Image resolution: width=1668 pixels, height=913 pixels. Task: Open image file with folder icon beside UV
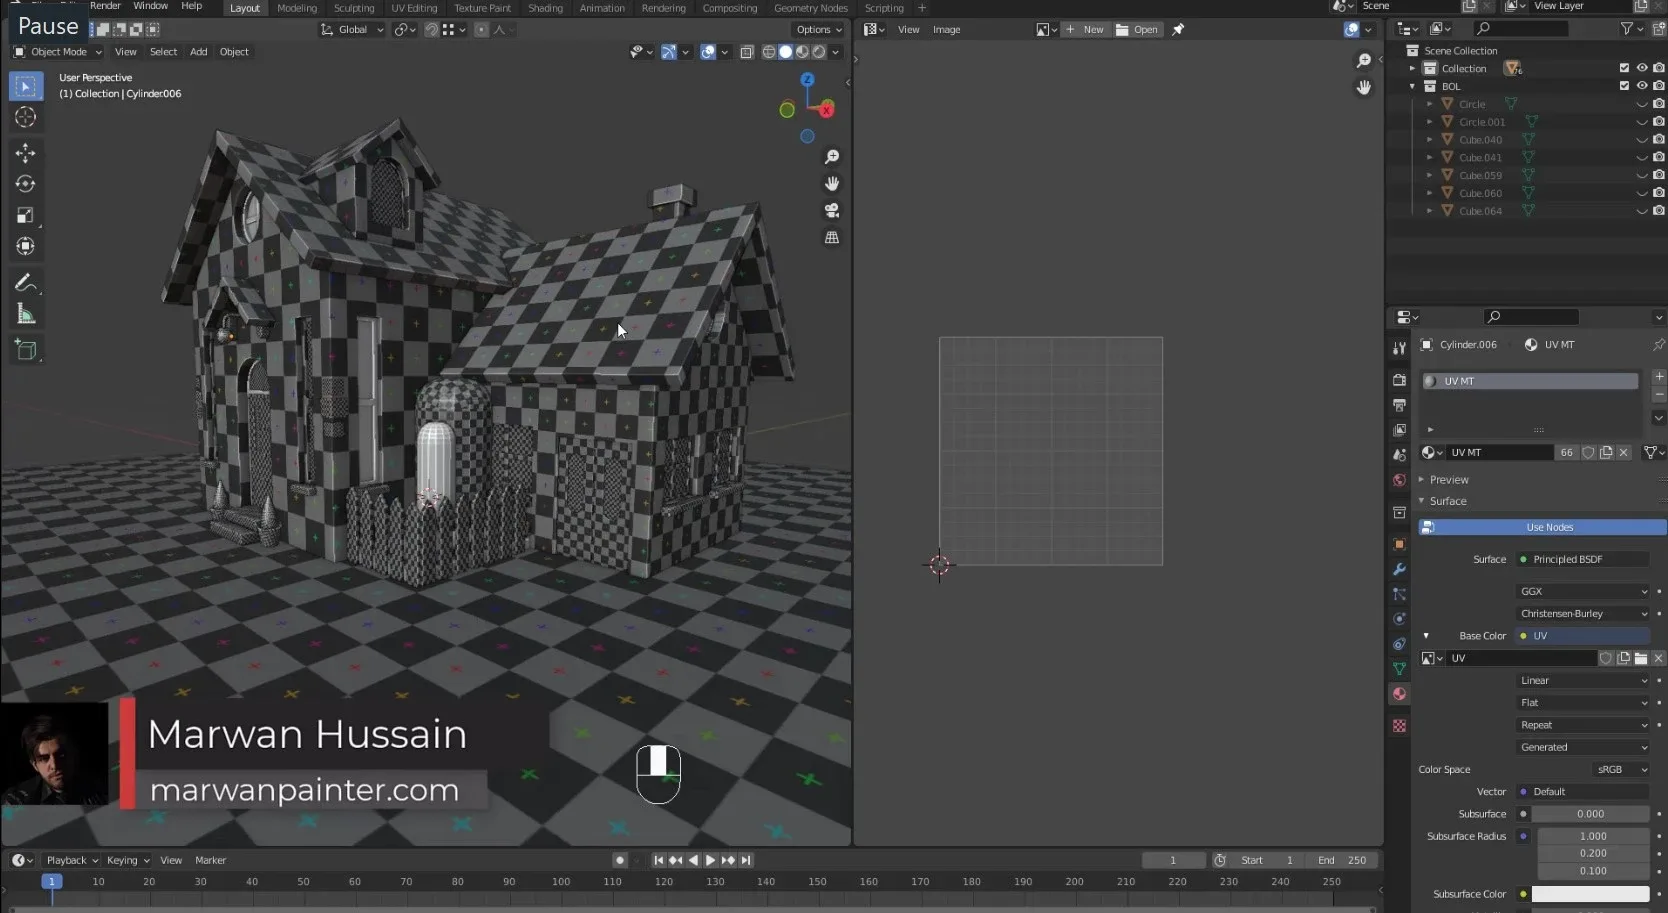[1641, 658]
